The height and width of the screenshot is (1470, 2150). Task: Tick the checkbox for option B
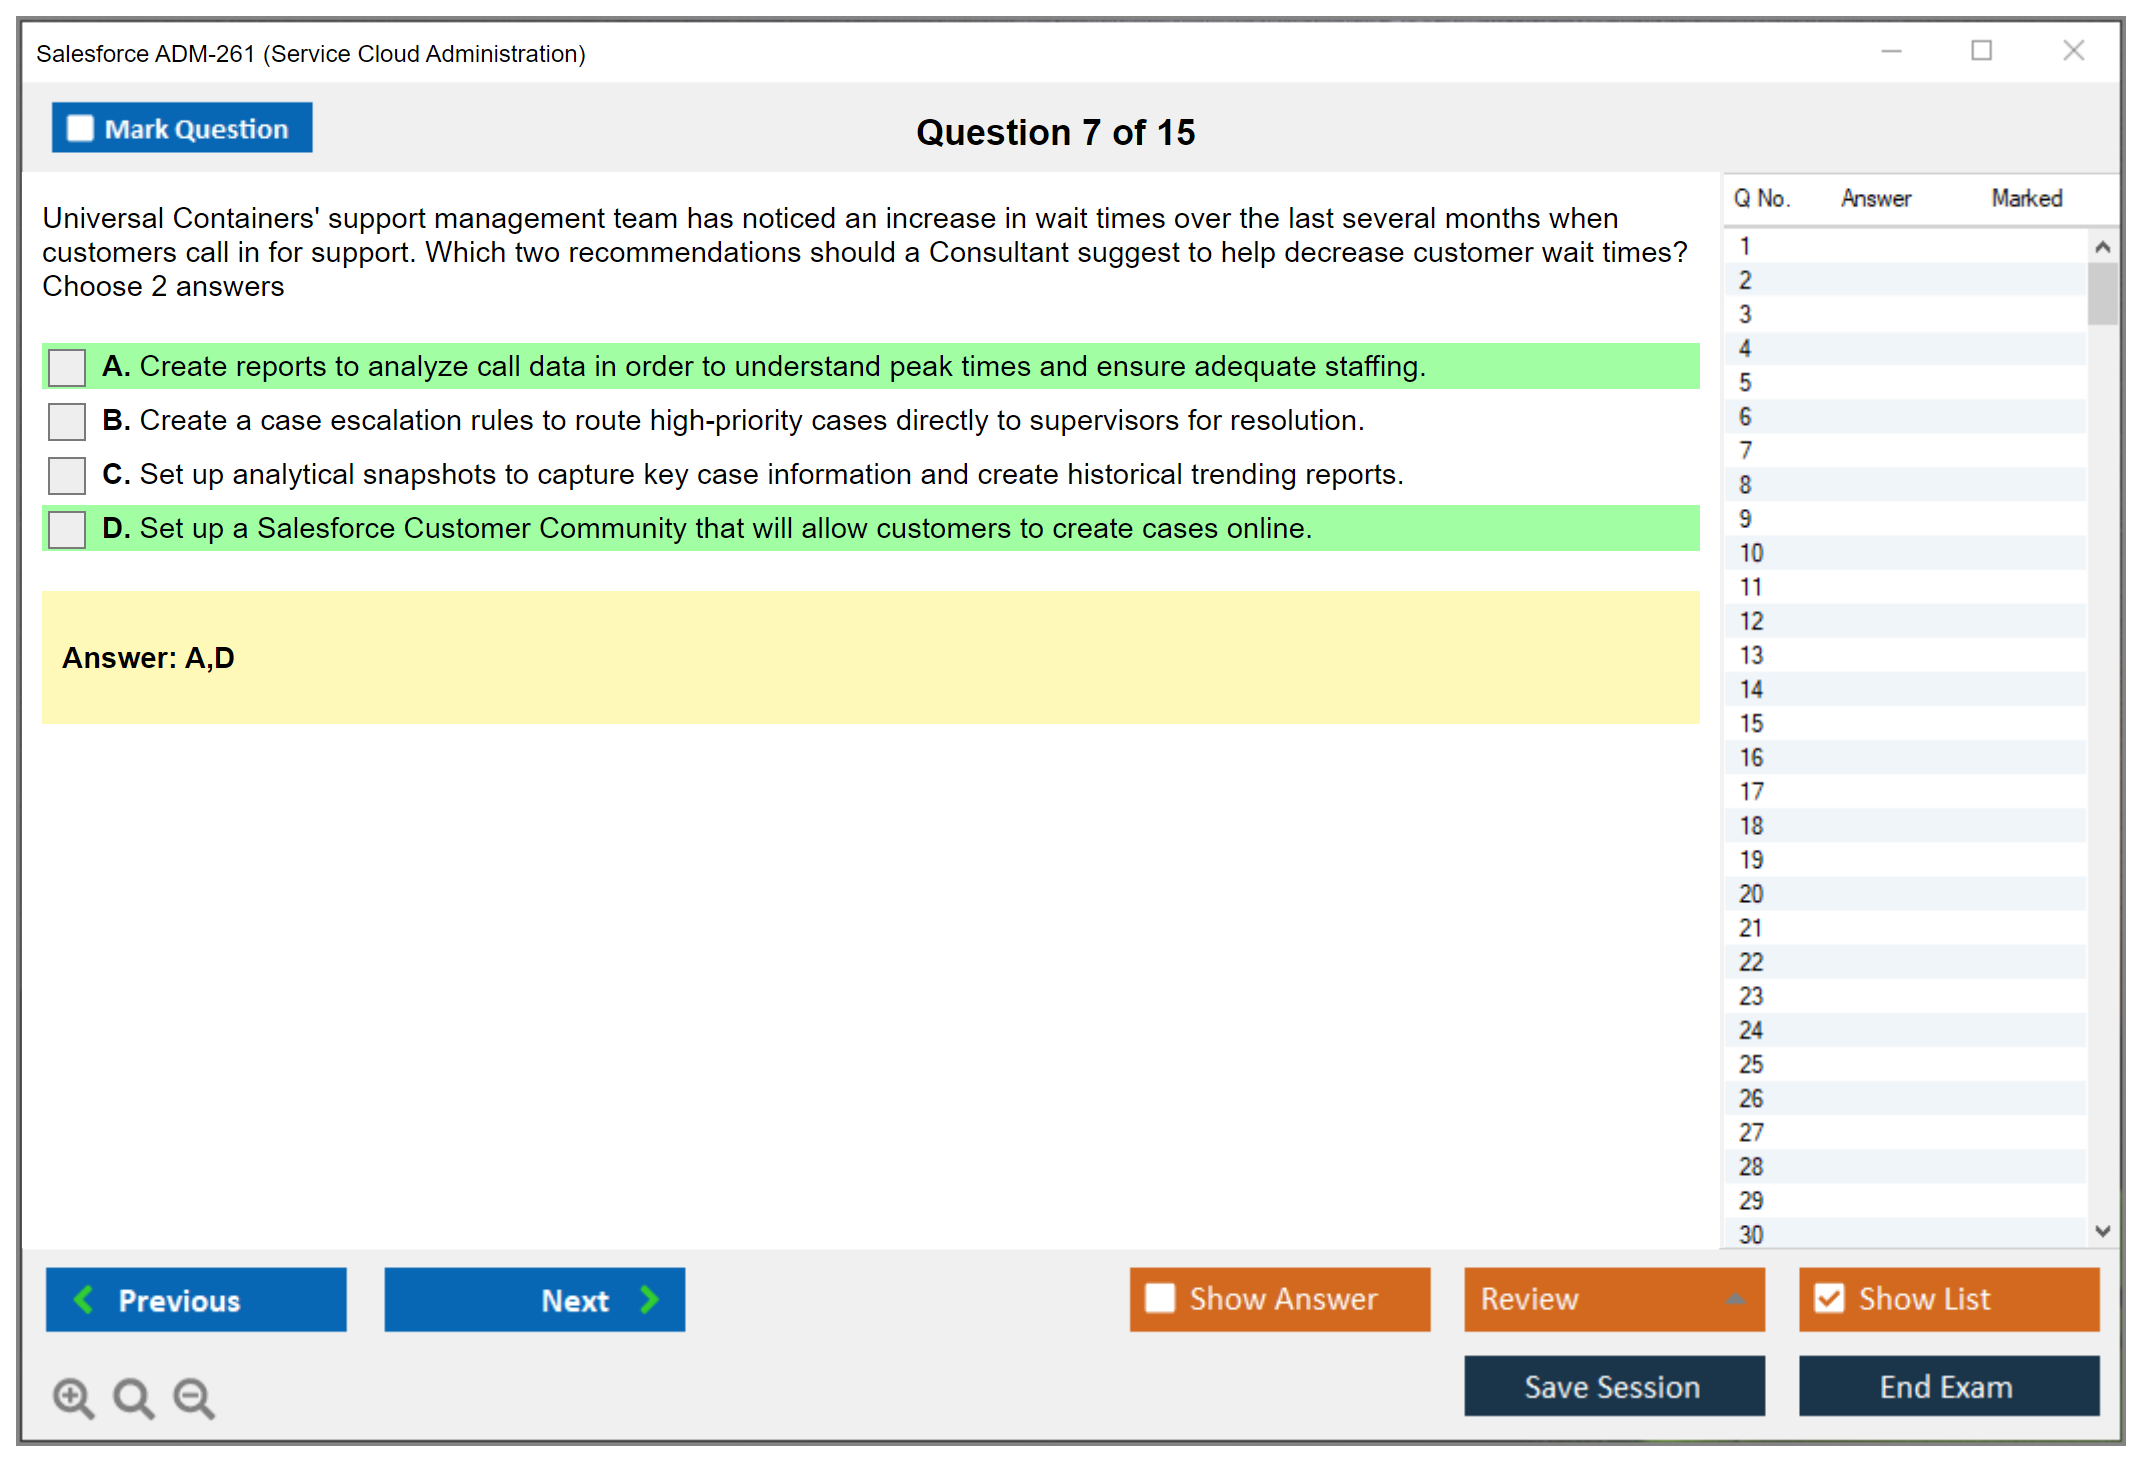click(x=67, y=421)
